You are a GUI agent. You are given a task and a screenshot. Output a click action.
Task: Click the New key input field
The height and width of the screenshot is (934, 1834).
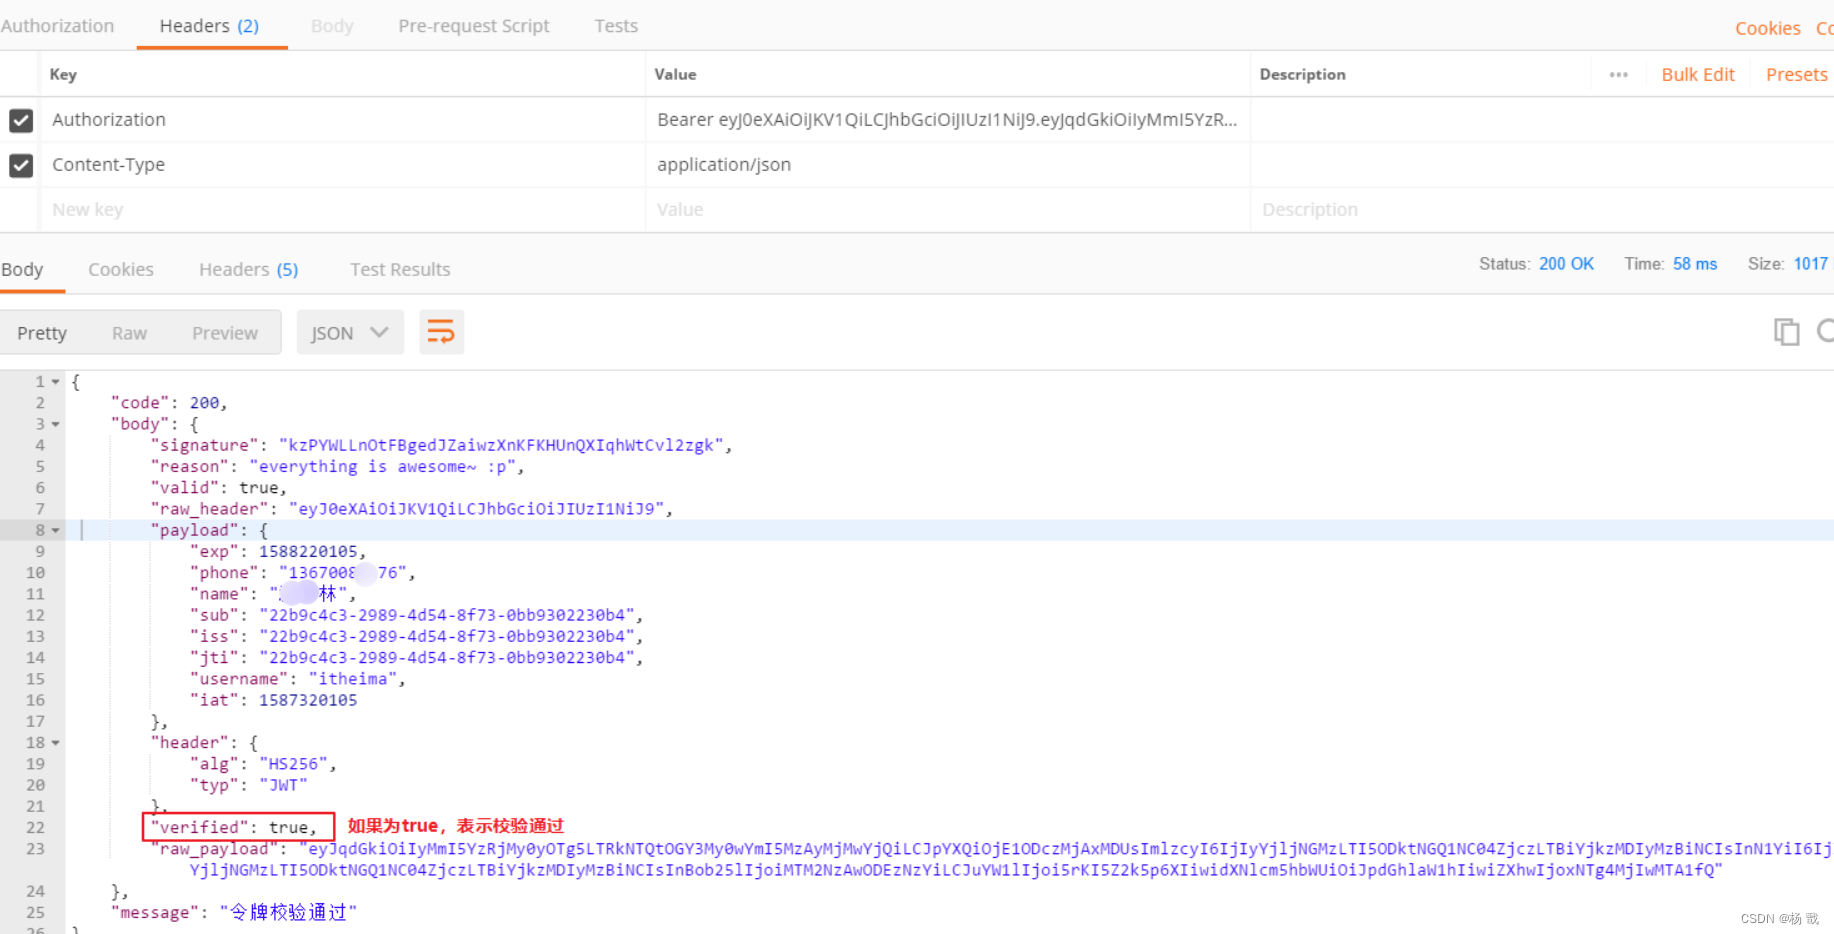(343, 210)
